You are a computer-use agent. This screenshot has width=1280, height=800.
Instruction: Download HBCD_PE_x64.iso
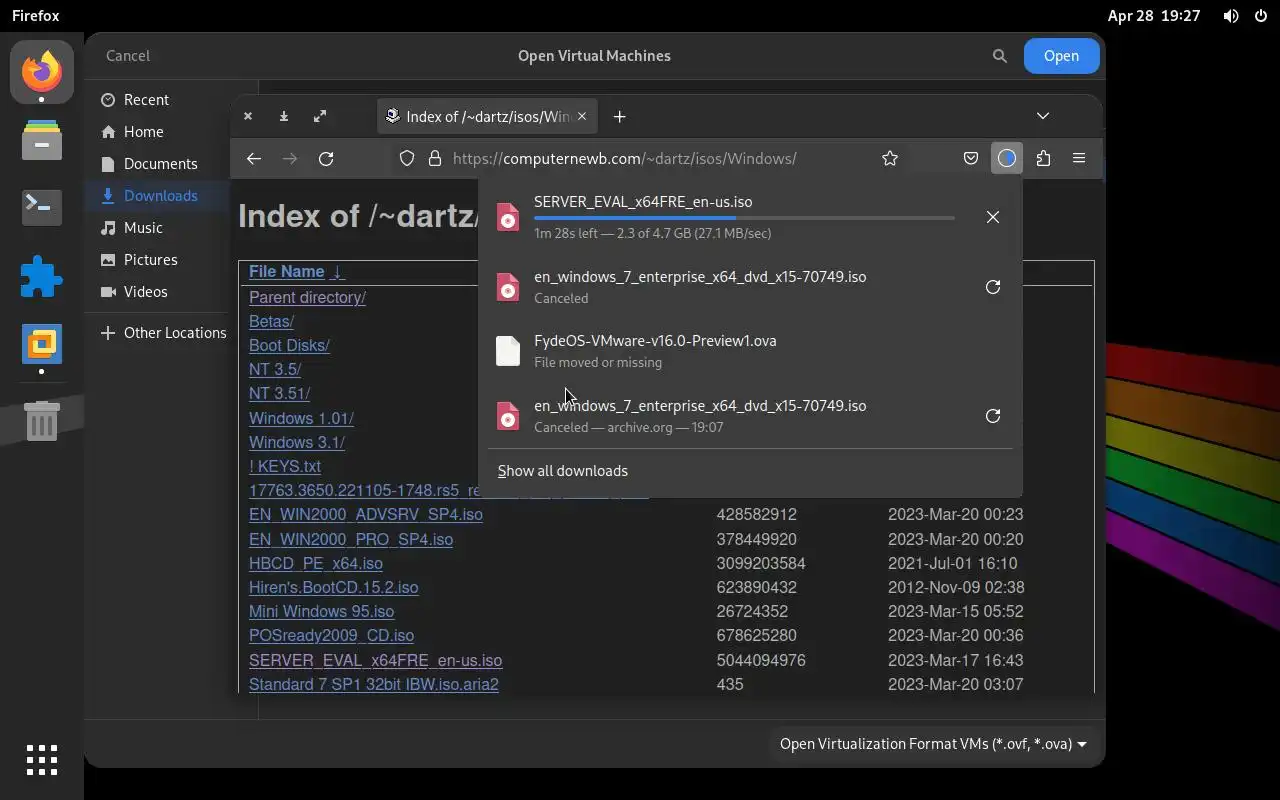(316, 563)
